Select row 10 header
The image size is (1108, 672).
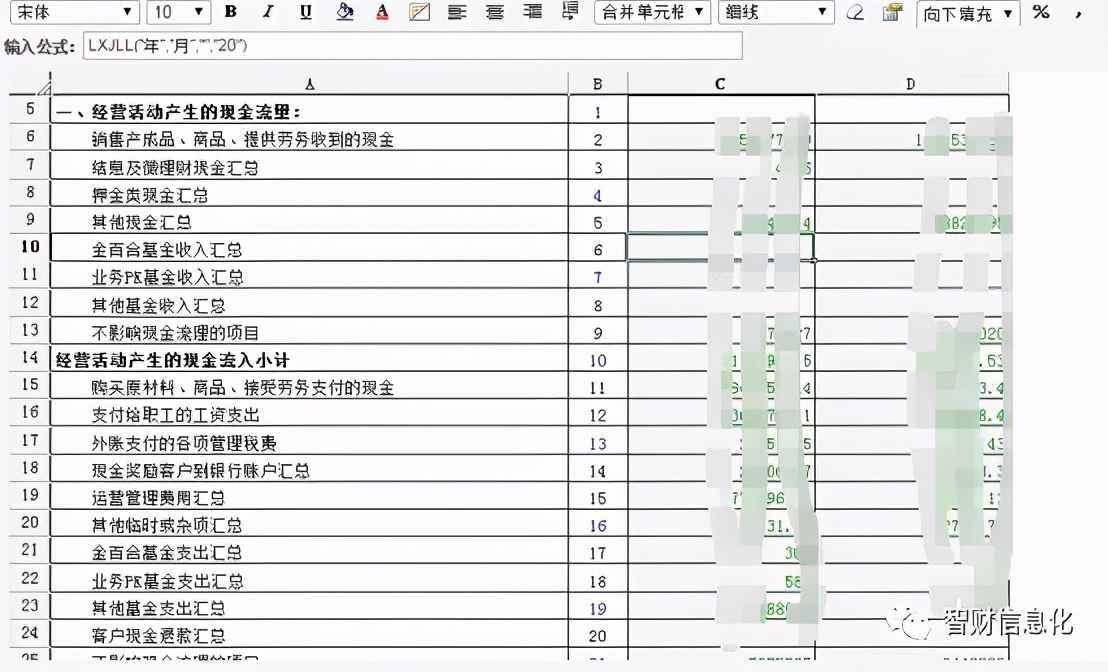pyautogui.click(x=30, y=247)
